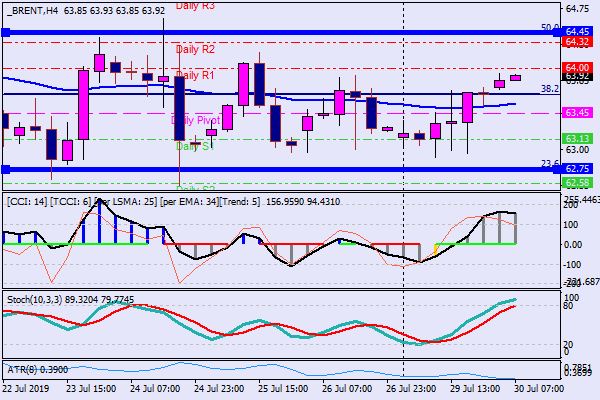The image size is (600, 400).
Task: Click the Daily R1 pivot label
Action: 195,75
